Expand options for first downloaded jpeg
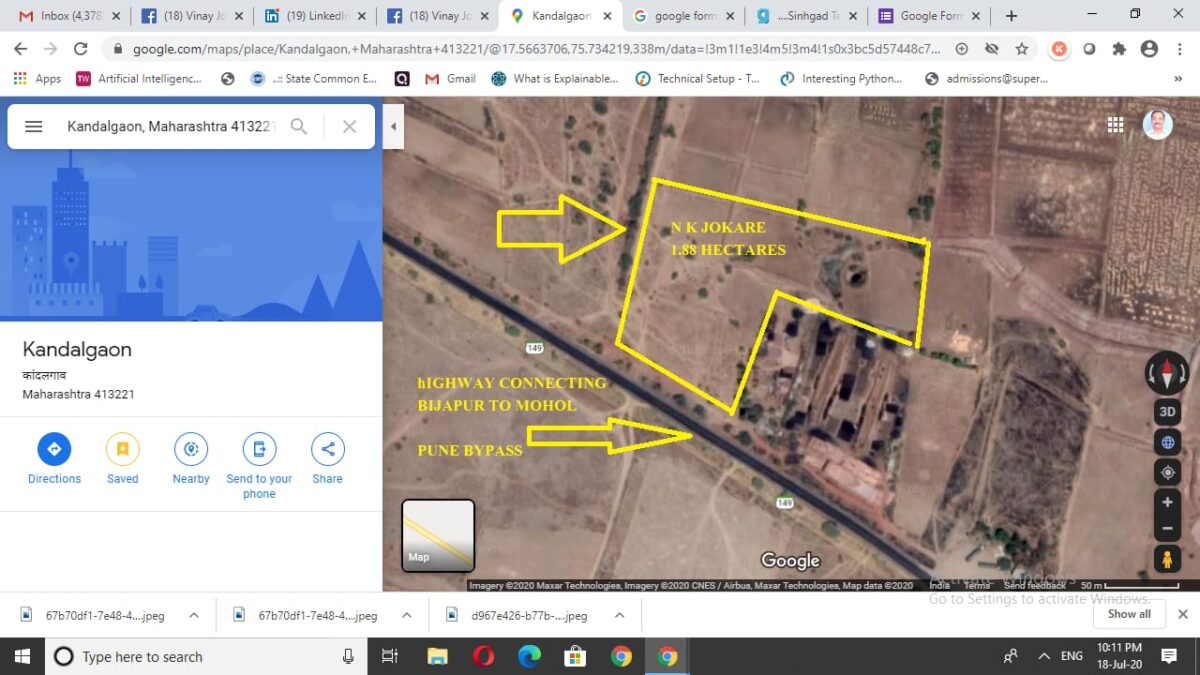The image size is (1200, 675). [194, 615]
